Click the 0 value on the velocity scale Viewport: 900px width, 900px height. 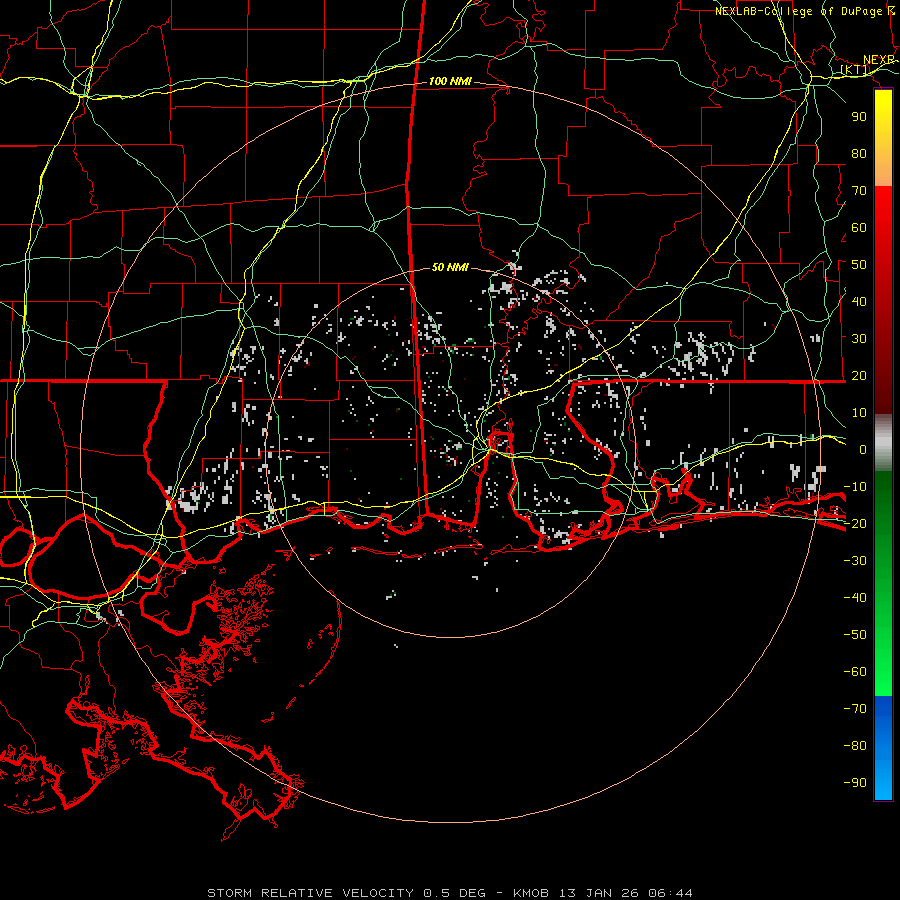(x=863, y=450)
